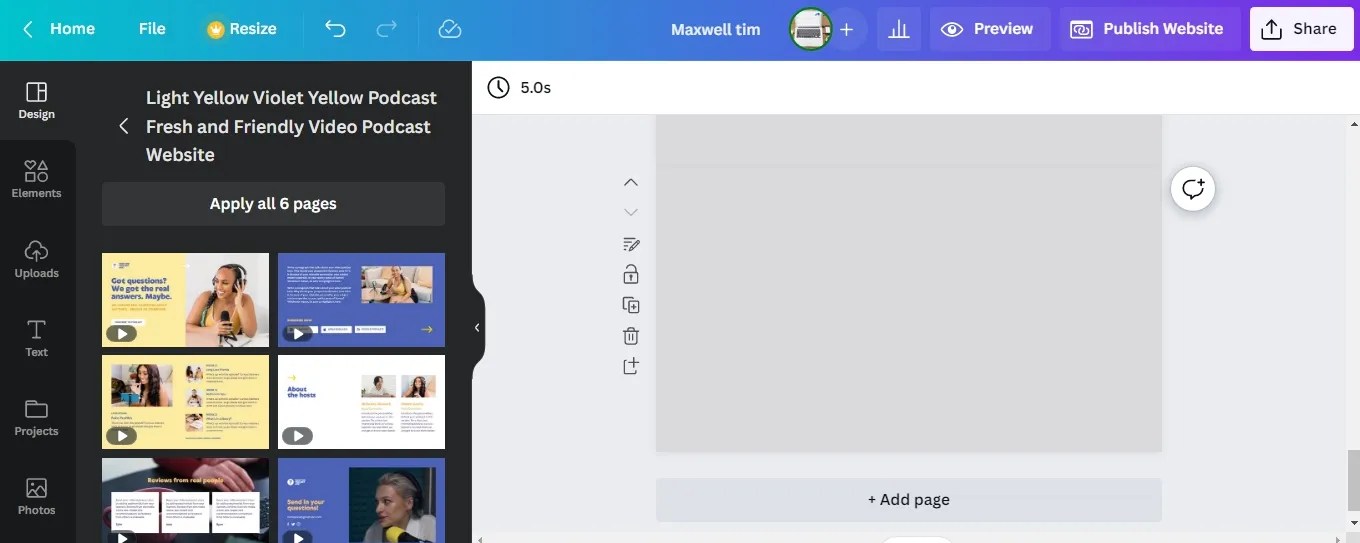The image size is (1360, 543).
Task: Move page down with chevron
Action: coord(631,212)
